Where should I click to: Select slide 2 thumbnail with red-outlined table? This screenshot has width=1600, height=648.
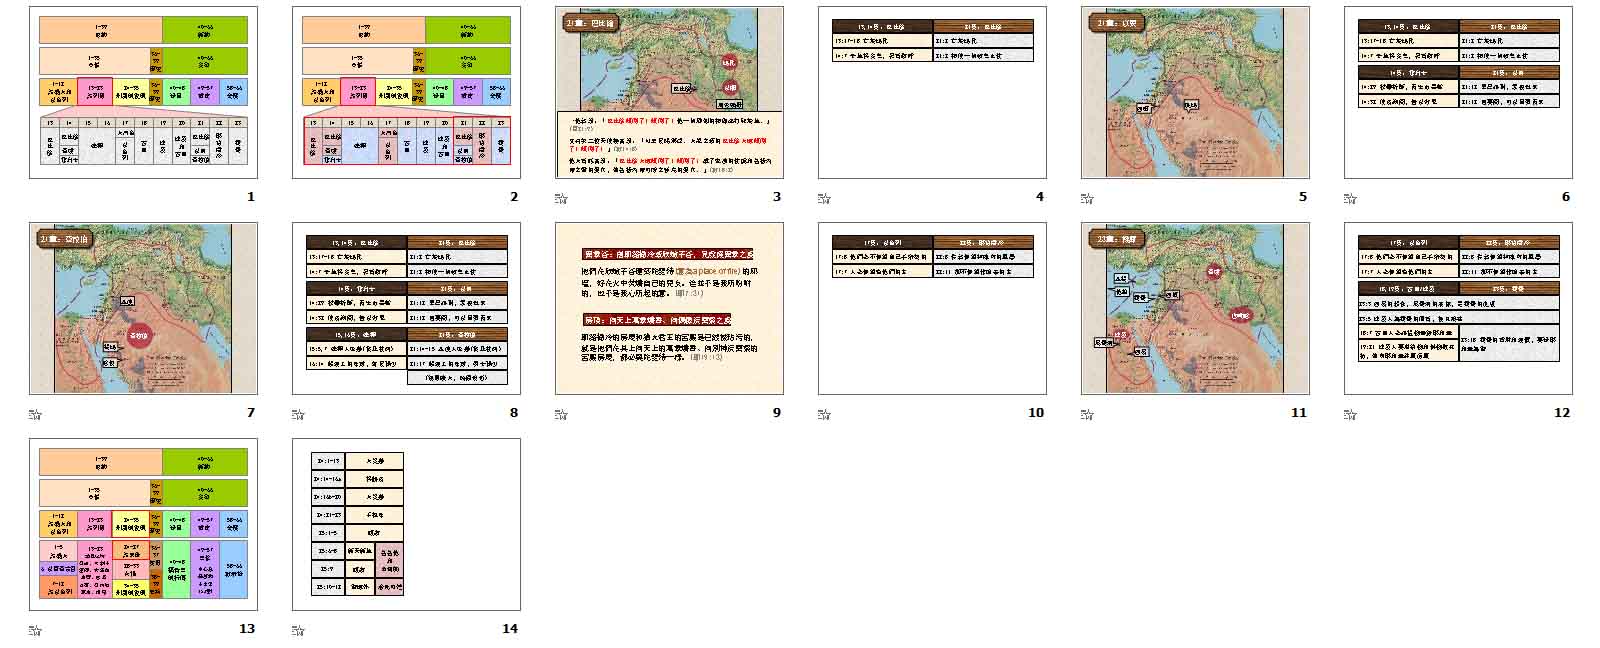(406, 93)
